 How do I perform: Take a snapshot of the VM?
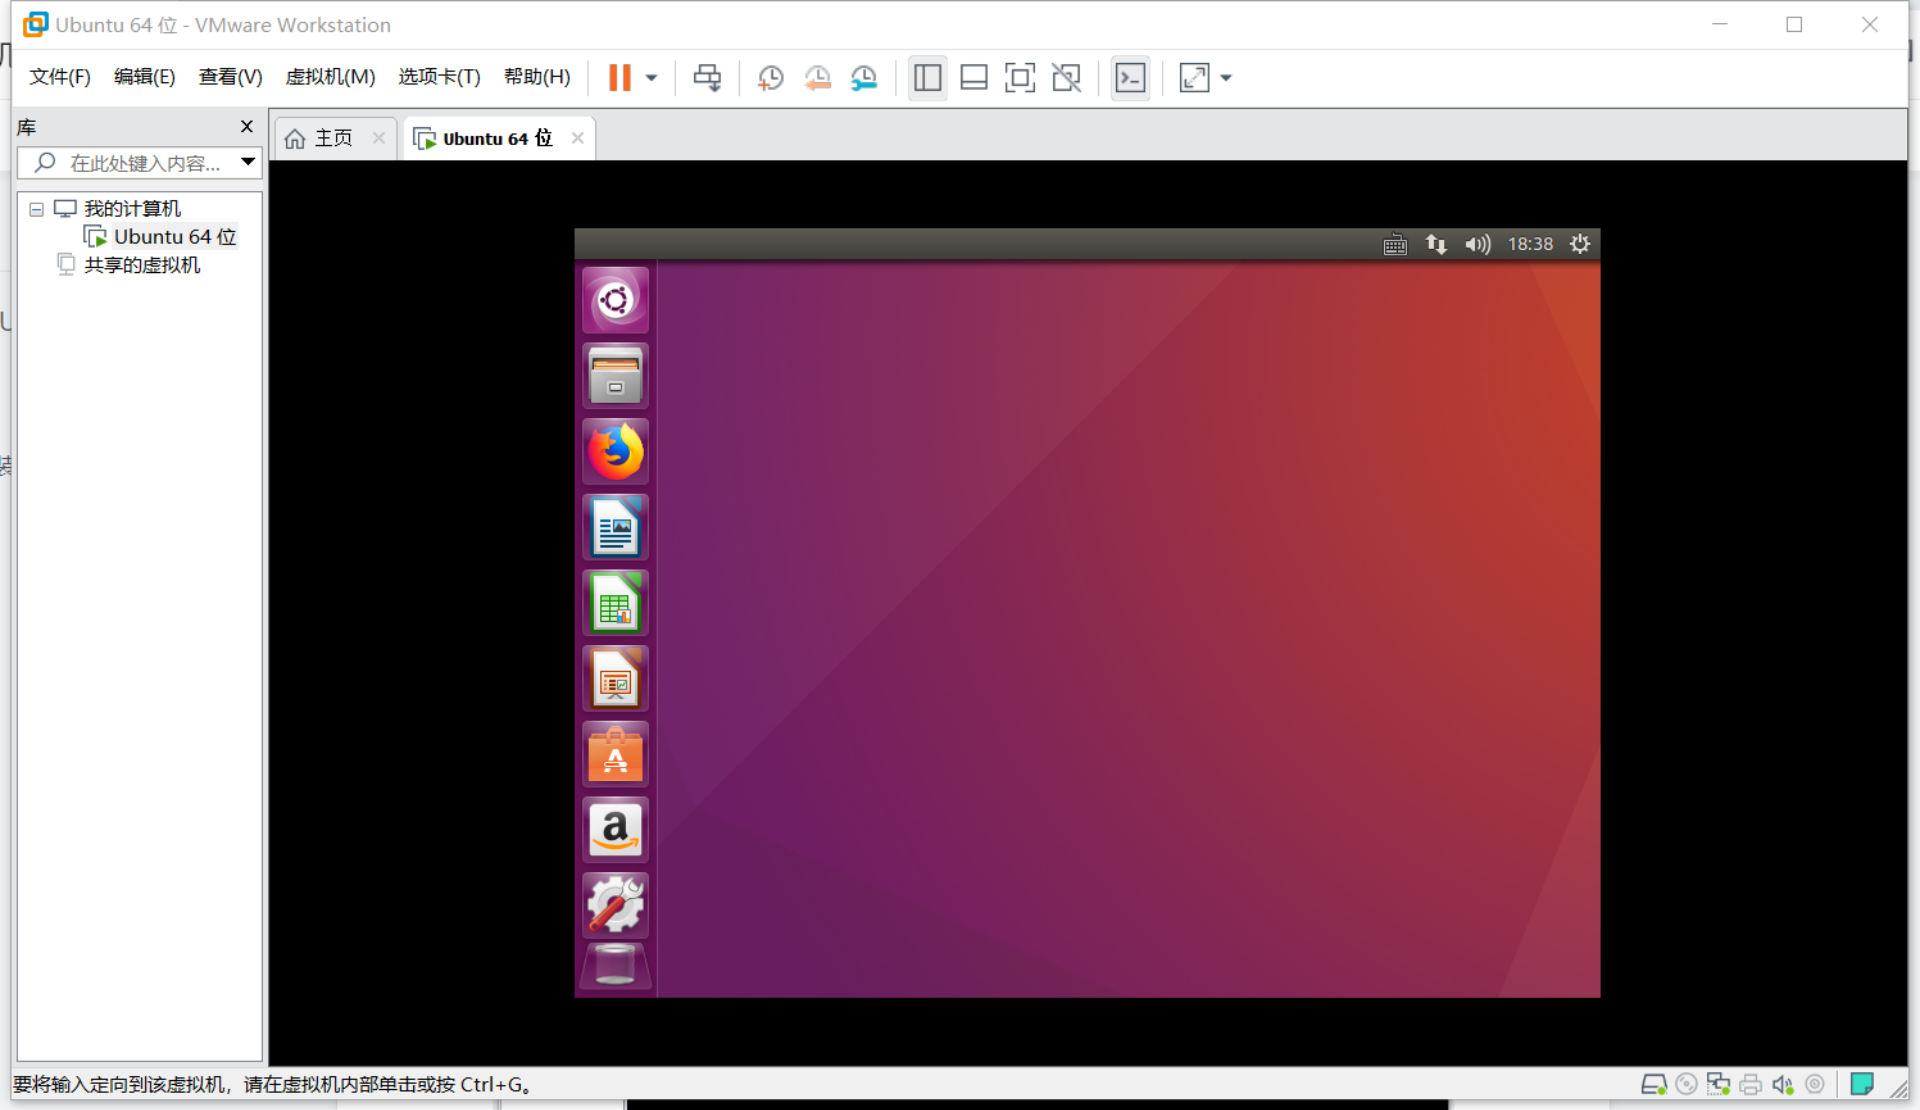[x=770, y=78]
